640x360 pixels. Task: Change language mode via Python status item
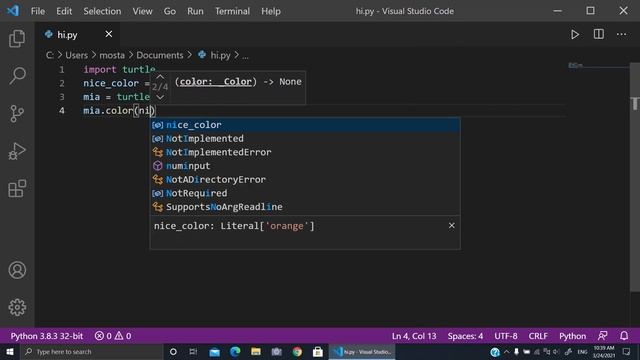[x=572, y=336]
